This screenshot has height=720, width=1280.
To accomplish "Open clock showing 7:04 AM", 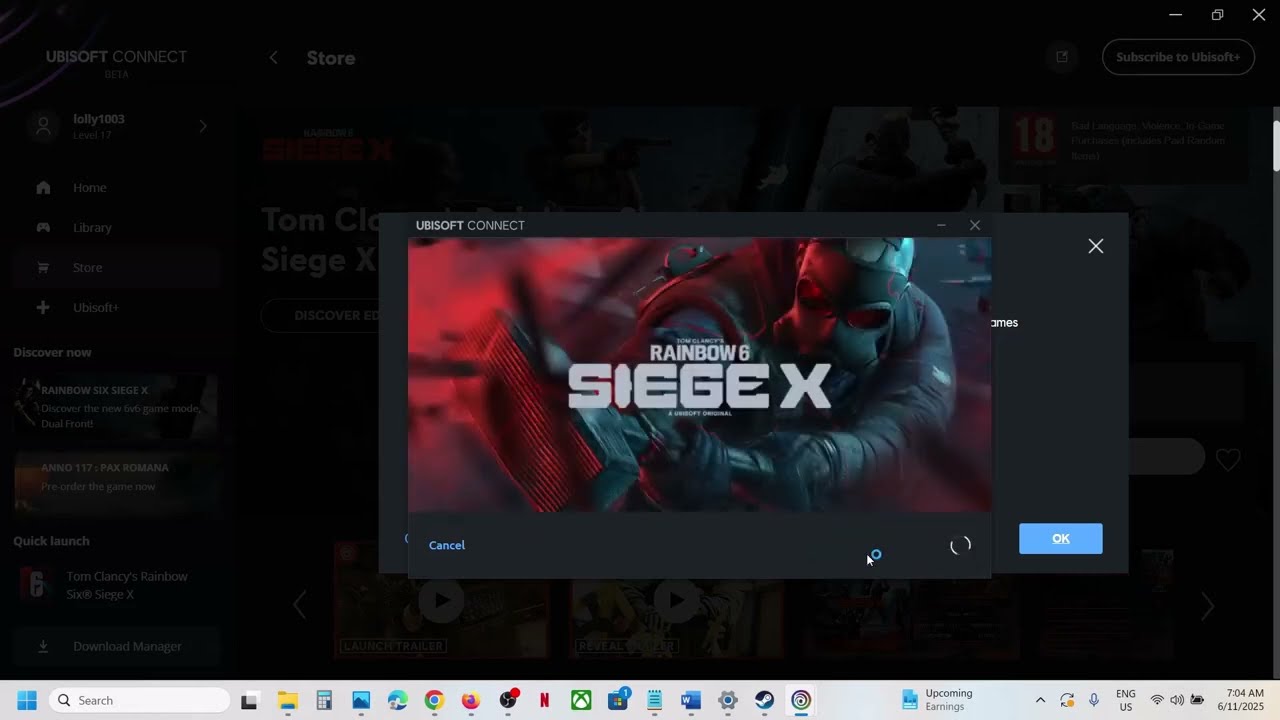I will [x=1243, y=700].
